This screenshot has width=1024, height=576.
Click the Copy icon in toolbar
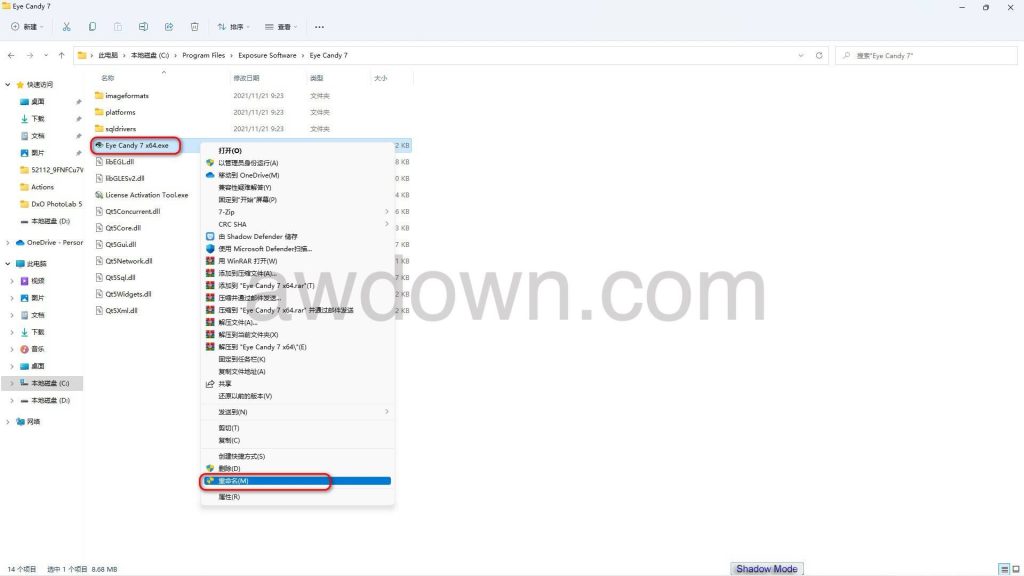[92, 26]
